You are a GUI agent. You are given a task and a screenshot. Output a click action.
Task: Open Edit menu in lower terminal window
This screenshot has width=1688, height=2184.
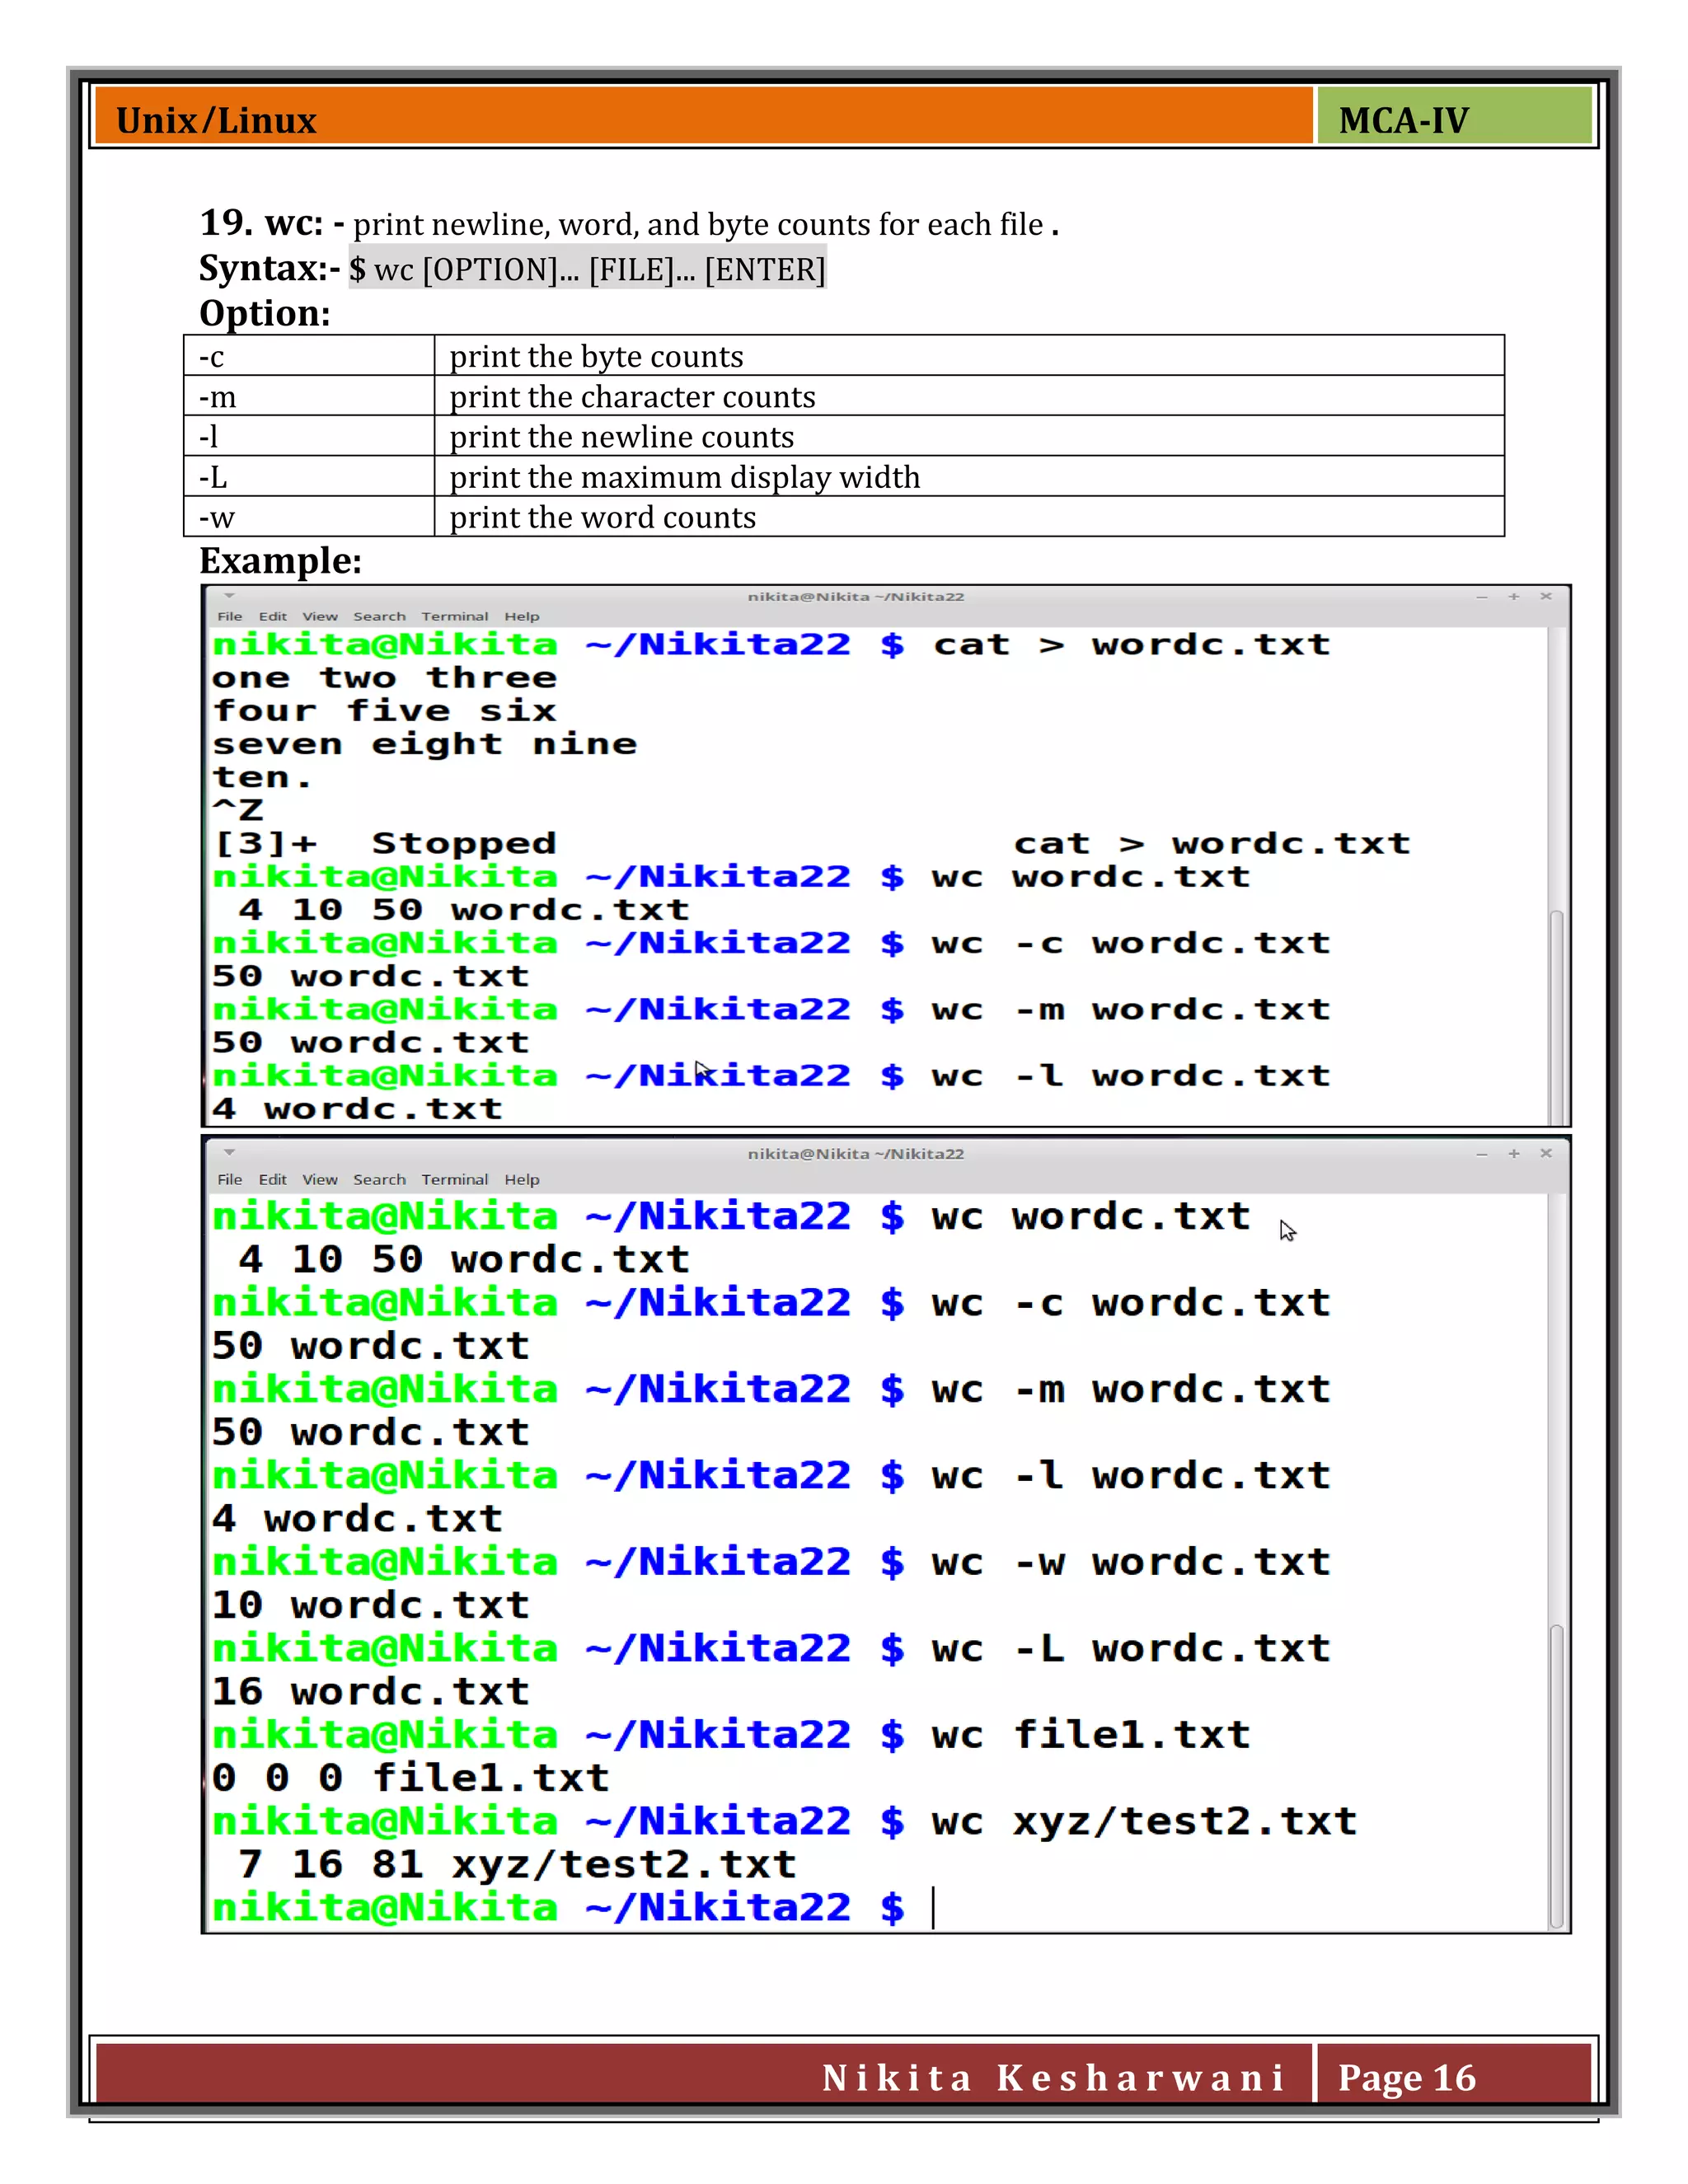coord(272,1180)
